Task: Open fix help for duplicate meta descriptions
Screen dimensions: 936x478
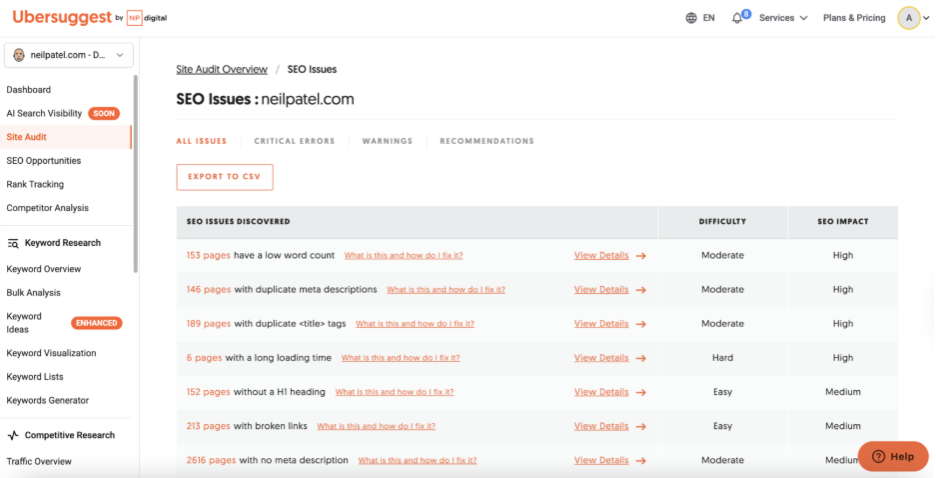Action: pos(446,289)
